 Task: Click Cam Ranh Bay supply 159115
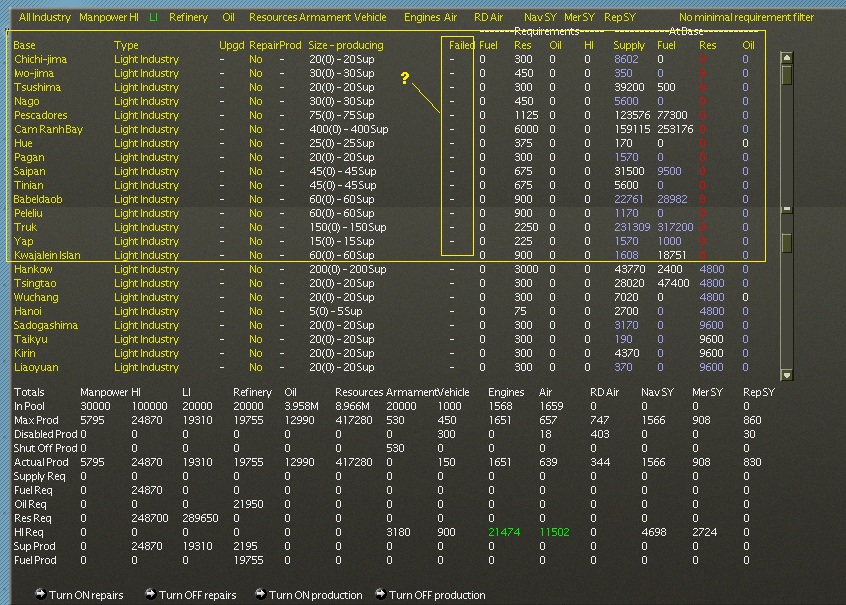(632, 130)
